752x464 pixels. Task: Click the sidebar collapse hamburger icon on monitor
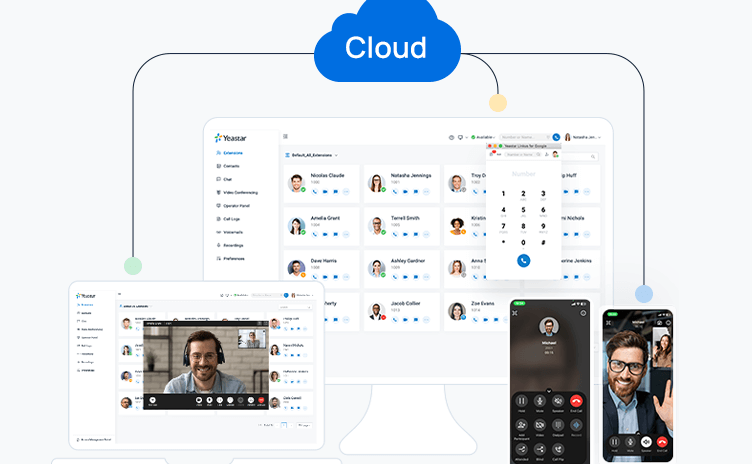(285, 136)
